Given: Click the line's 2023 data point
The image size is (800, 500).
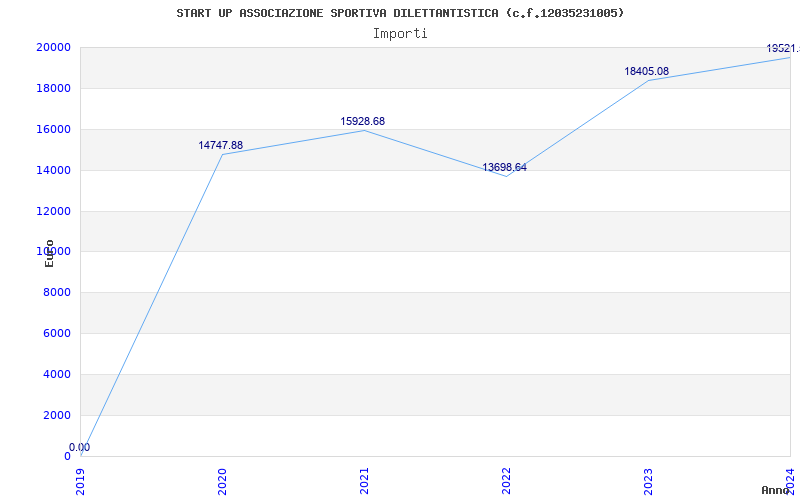Looking at the screenshot, I should point(648,80).
